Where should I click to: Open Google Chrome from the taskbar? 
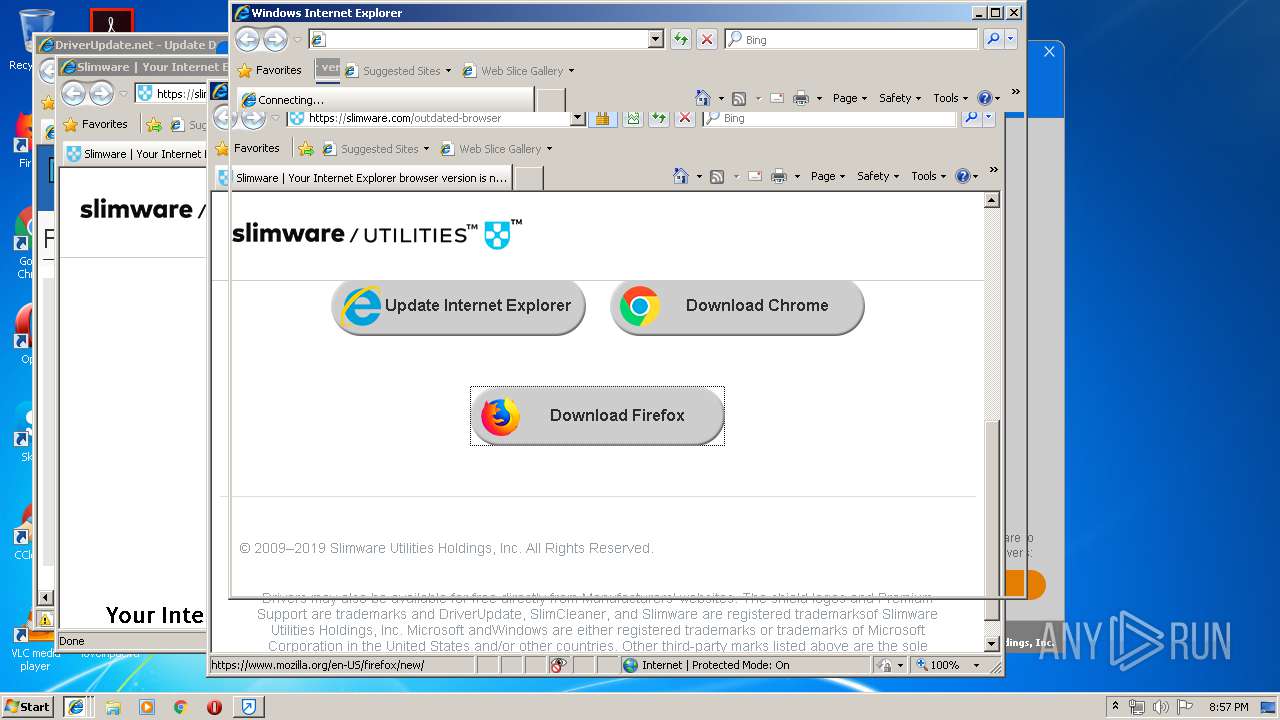180,707
